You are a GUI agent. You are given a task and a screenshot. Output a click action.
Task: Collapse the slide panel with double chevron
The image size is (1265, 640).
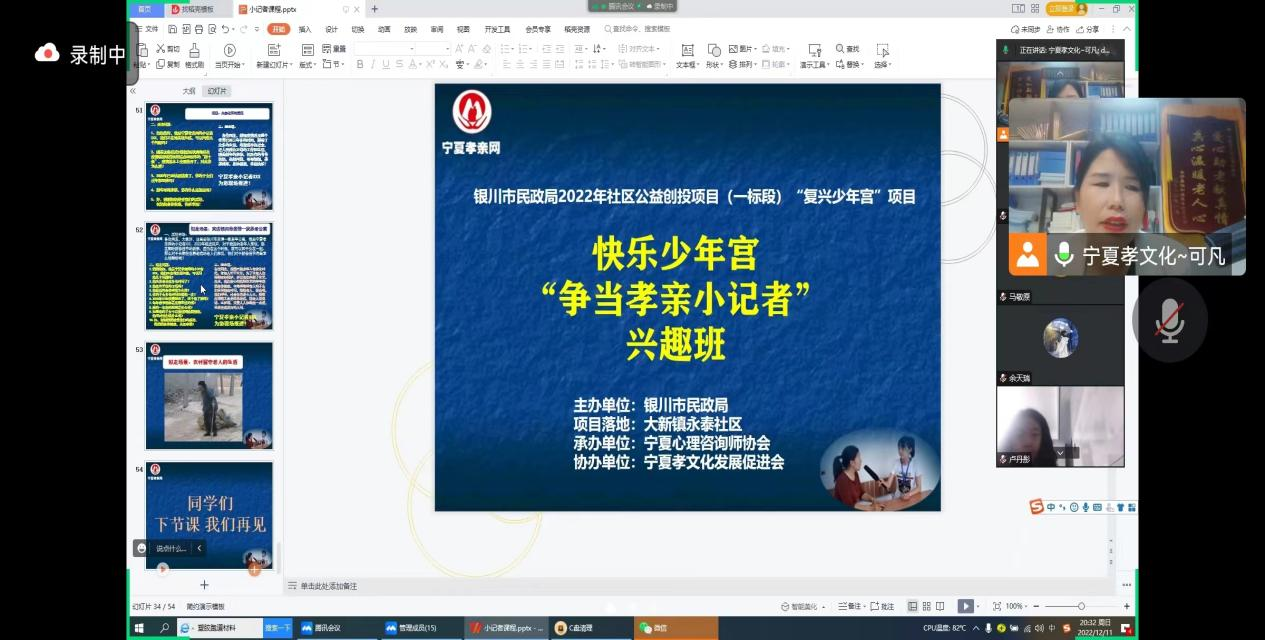tap(133, 91)
